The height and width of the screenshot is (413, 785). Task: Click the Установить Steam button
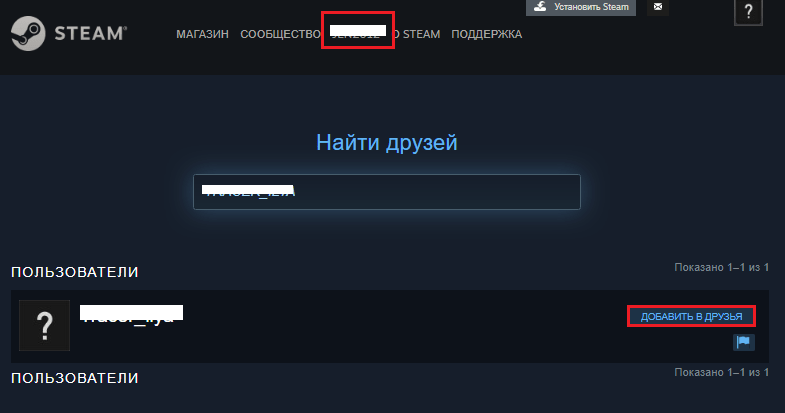(581, 7)
